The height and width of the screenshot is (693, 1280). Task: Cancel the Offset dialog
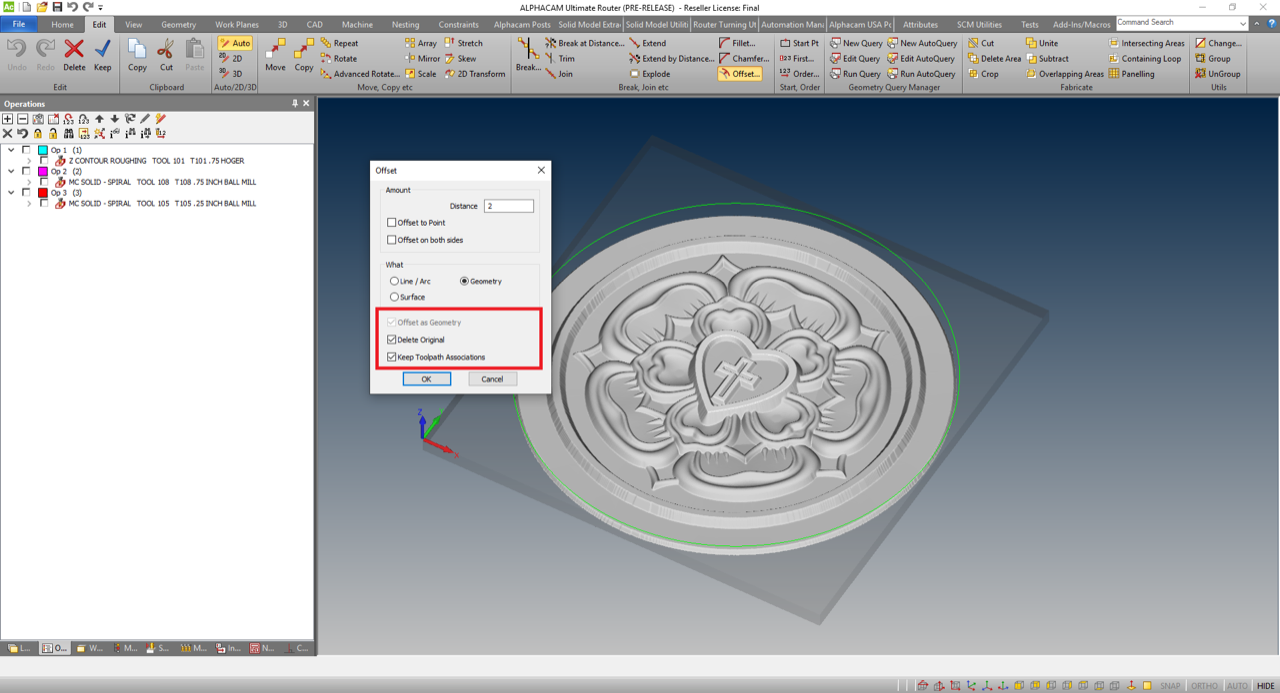point(492,379)
